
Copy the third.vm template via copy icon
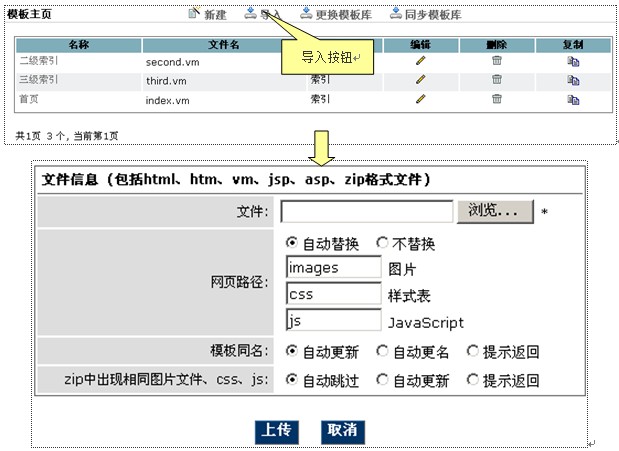tap(573, 80)
